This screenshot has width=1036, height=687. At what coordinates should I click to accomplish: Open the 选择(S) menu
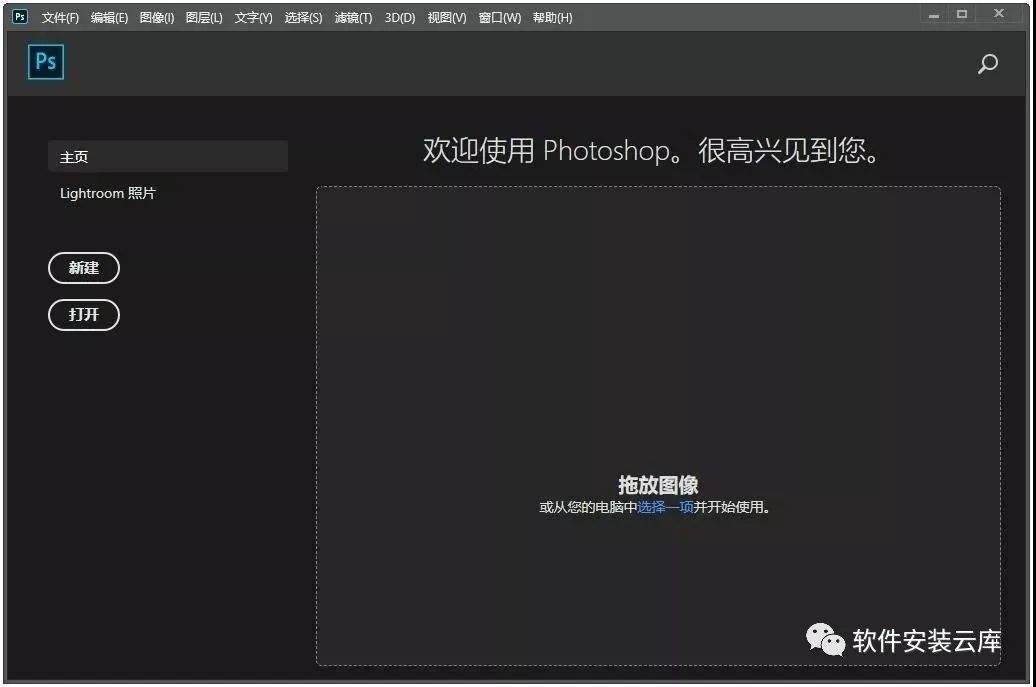pyautogui.click(x=303, y=18)
